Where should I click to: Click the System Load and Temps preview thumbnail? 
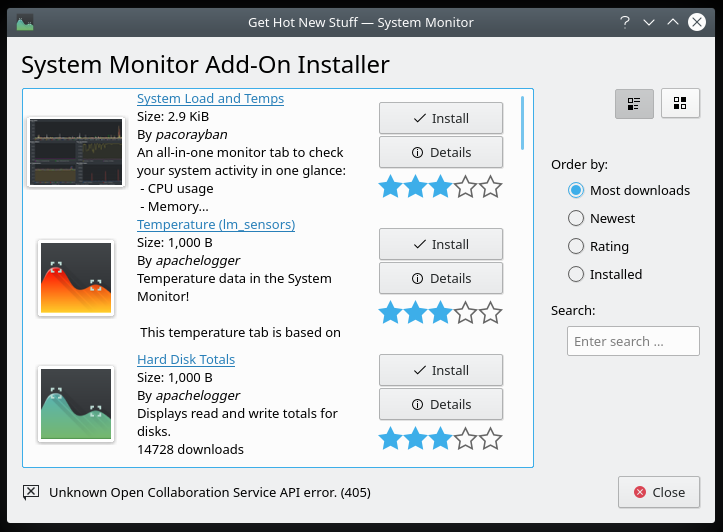coord(76,151)
